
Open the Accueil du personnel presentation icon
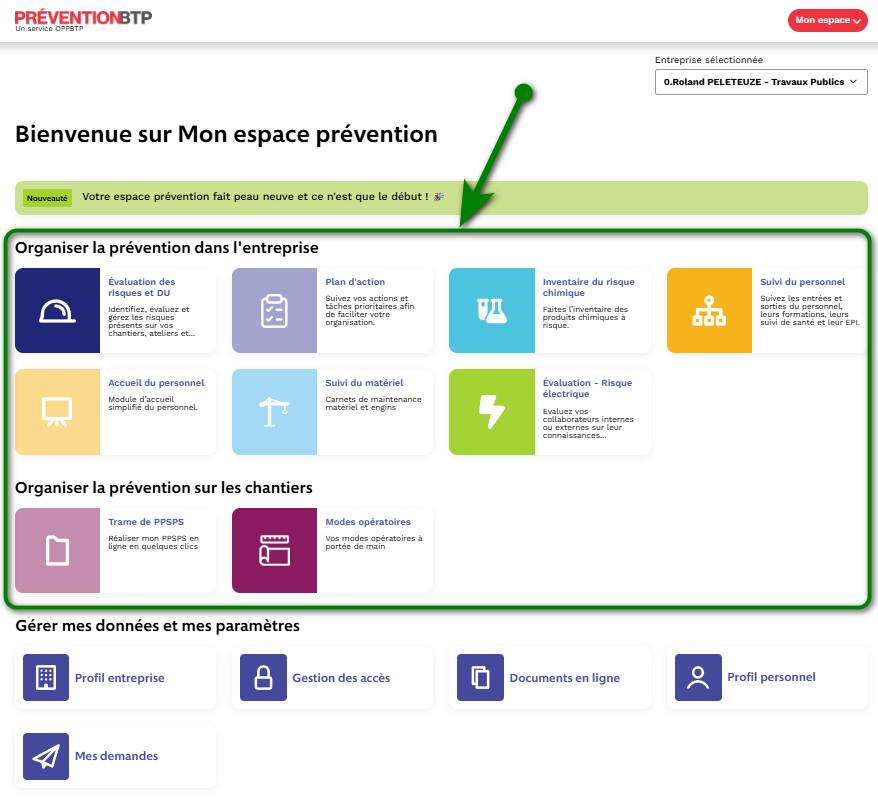(57, 412)
